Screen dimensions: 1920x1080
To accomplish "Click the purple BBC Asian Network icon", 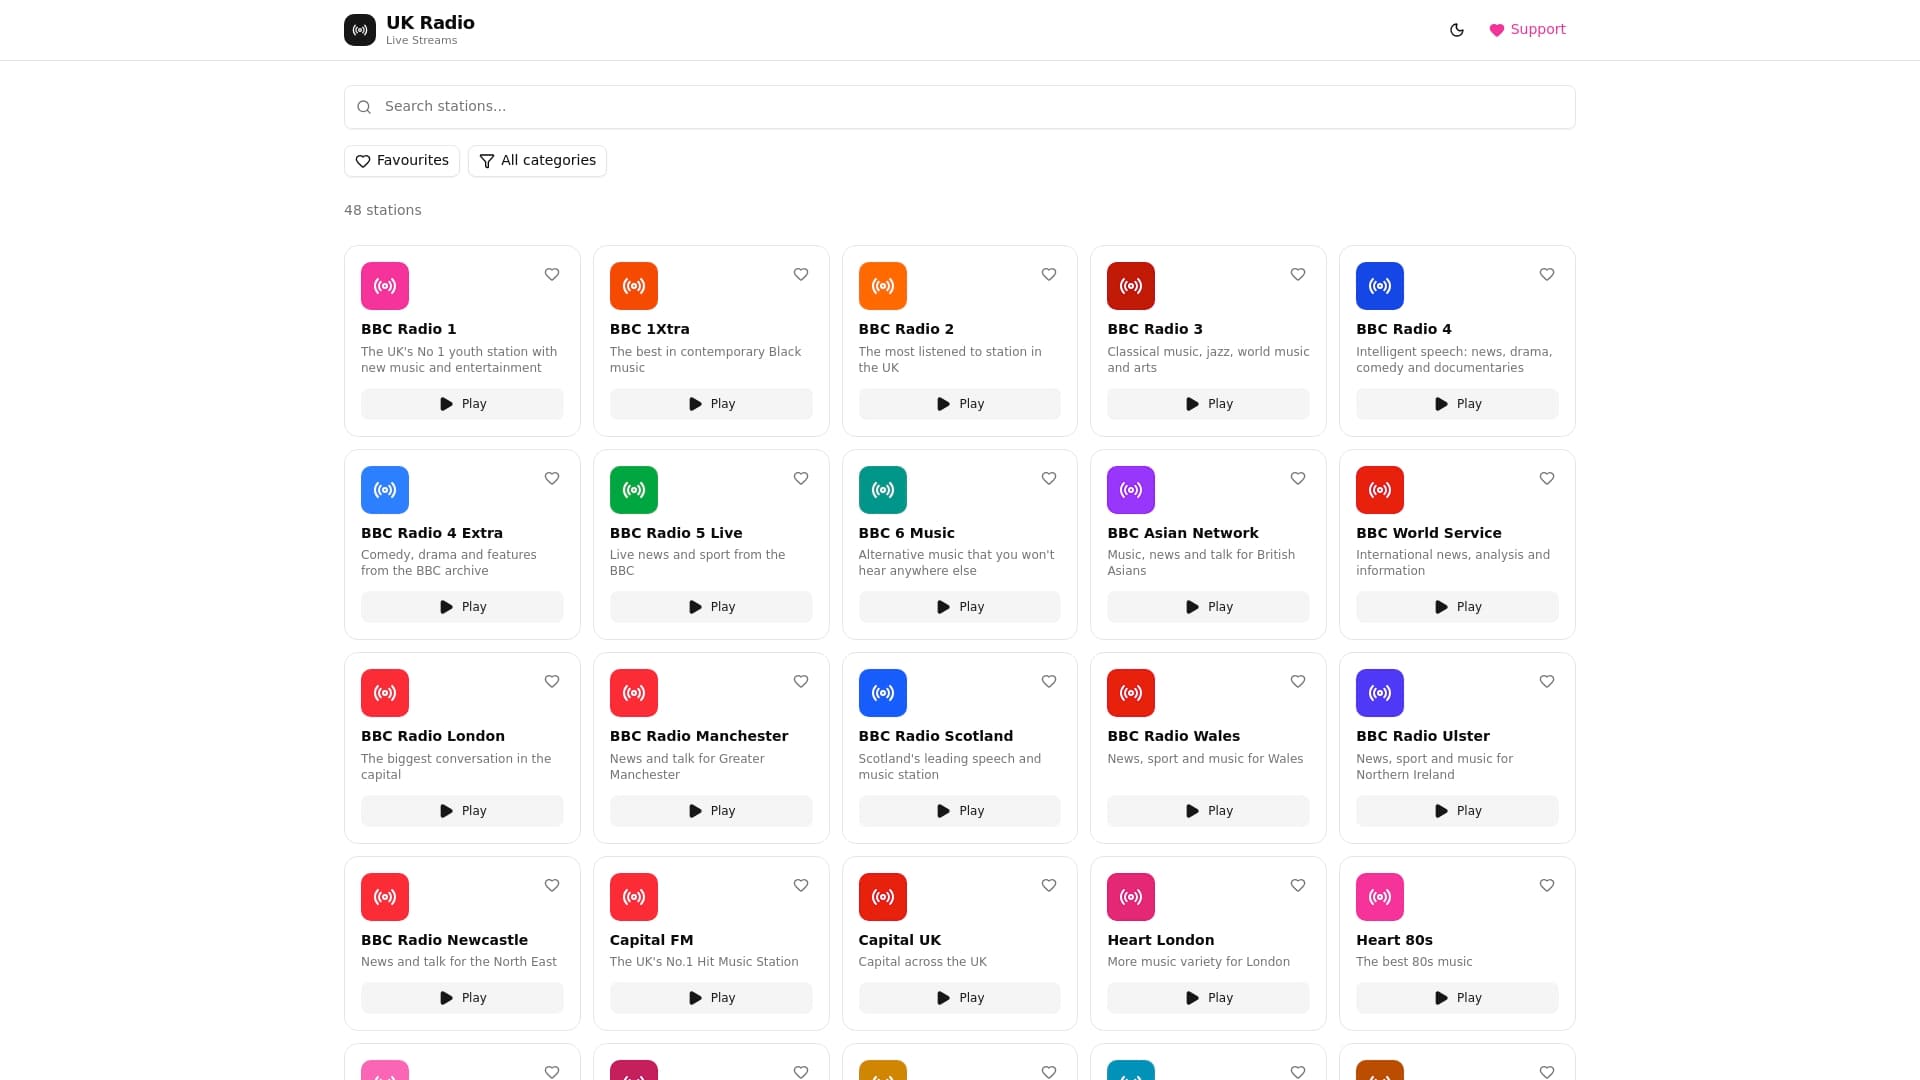I will [x=1131, y=490].
